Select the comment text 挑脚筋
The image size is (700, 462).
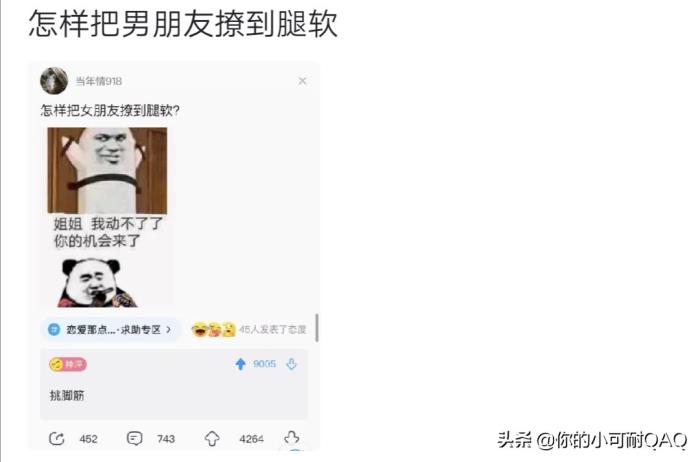pos(67,395)
